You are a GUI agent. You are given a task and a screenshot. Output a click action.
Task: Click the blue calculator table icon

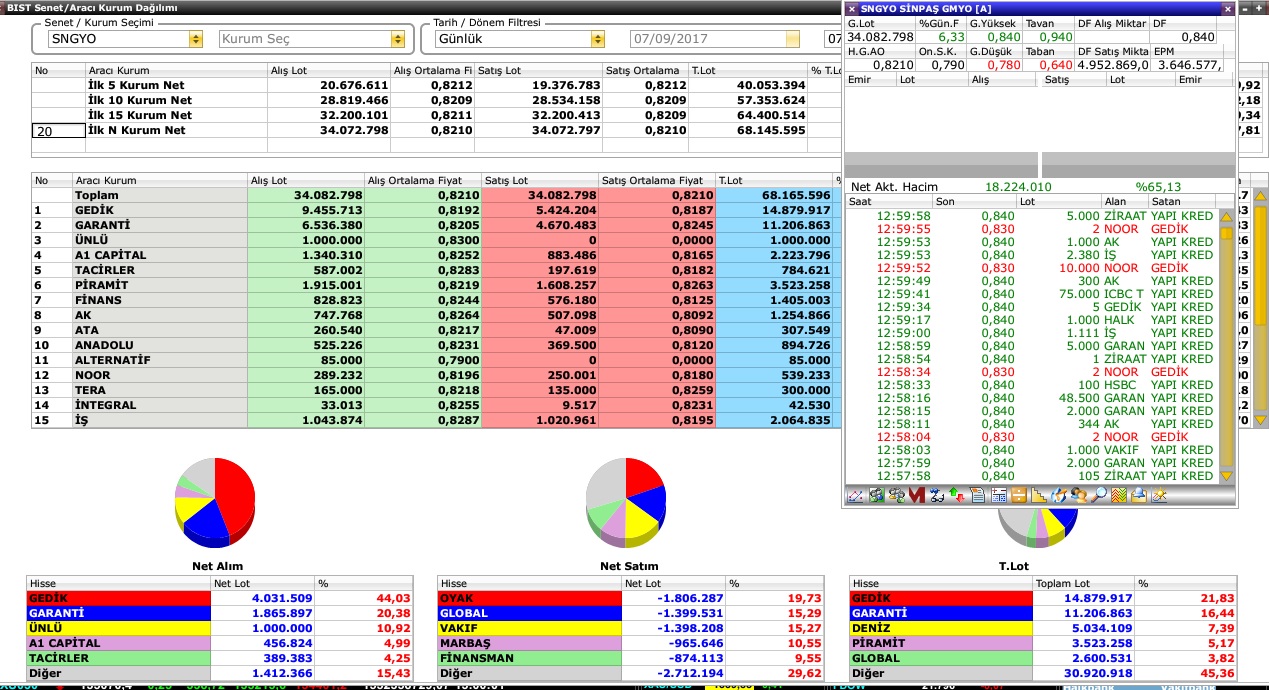[998, 494]
